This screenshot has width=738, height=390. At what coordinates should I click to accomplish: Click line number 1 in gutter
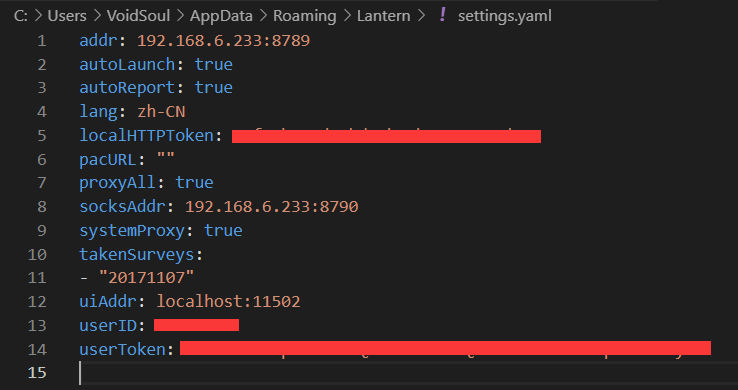[x=42, y=41]
